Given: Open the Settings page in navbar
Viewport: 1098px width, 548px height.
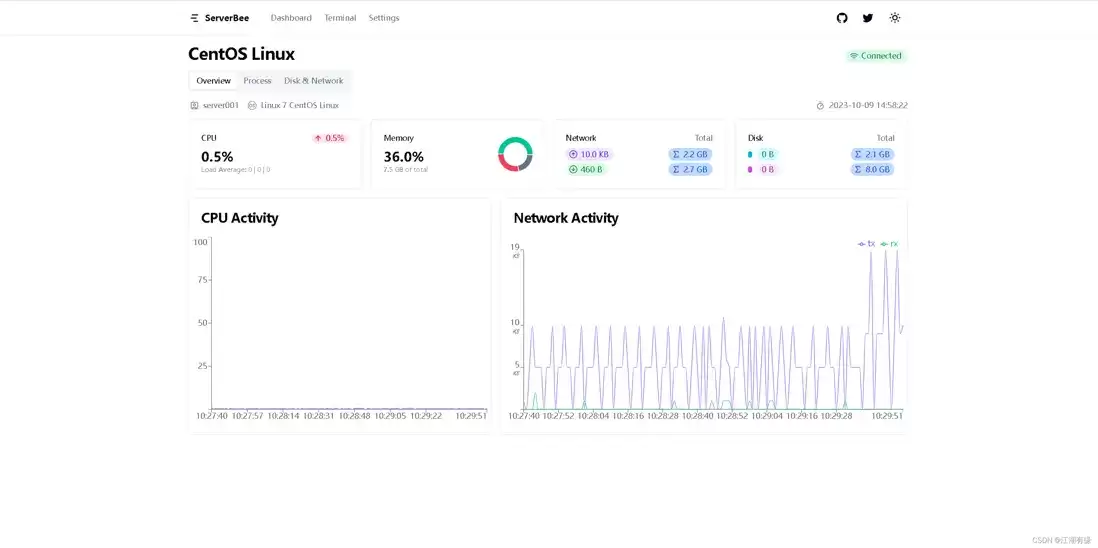Looking at the screenshot, I should tap(384, 18).
